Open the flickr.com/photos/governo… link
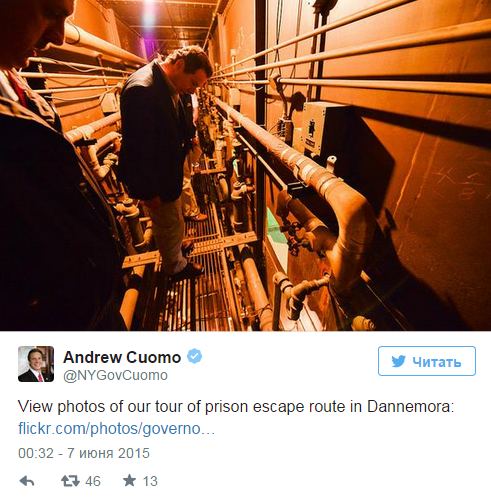 click(116, 429)
